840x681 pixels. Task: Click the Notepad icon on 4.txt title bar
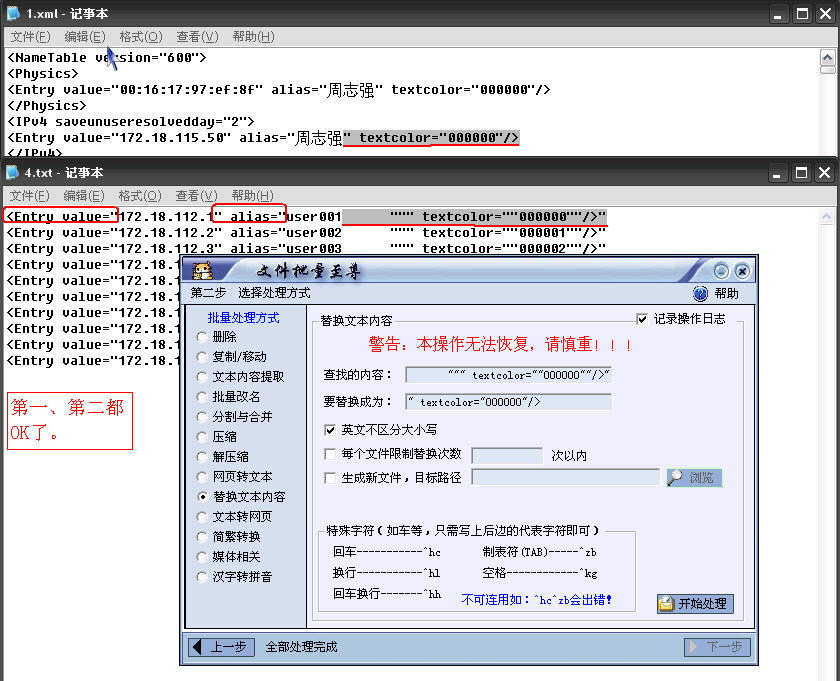pyautogui.click(x=11, y=172)
